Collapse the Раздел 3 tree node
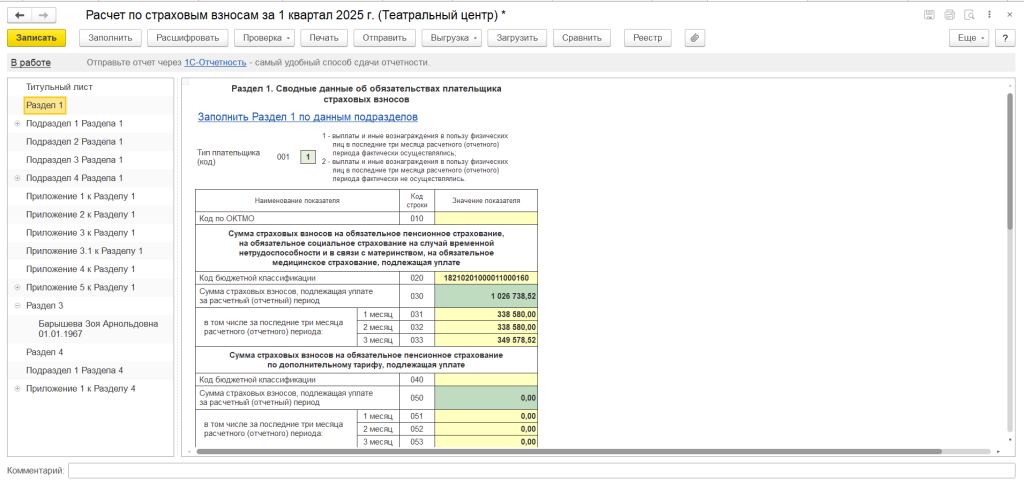This screenshot has height=481, width=1024. (17, 306)
